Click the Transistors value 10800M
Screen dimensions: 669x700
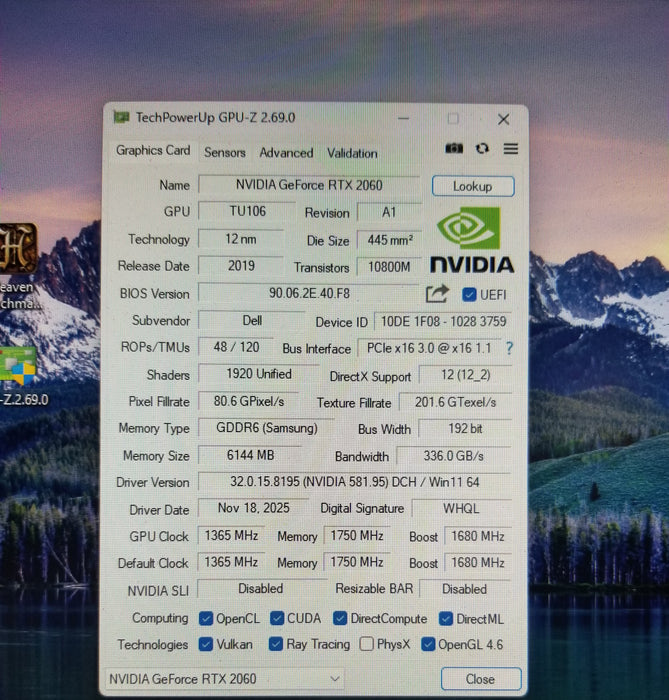(389, 267)
